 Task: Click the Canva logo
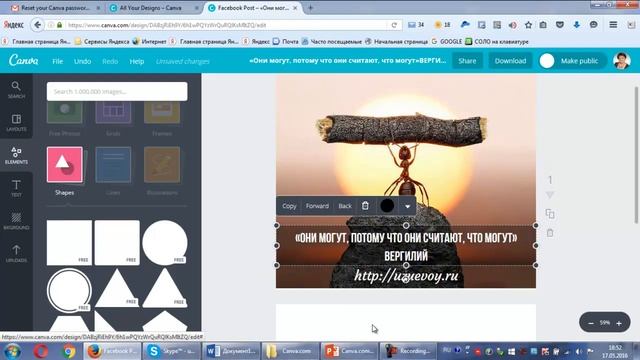tap(24, 60)
